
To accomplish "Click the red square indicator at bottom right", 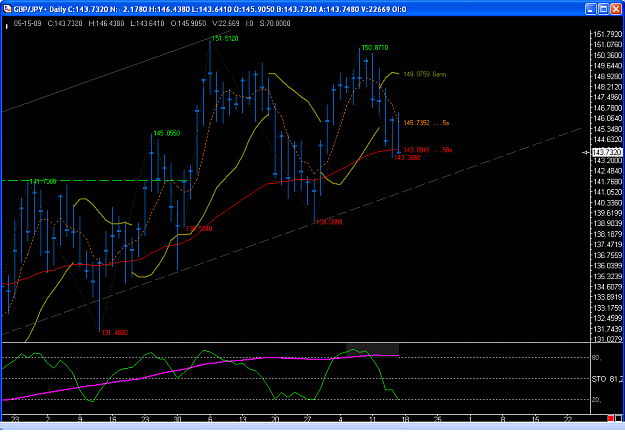I will click(611, 418).
